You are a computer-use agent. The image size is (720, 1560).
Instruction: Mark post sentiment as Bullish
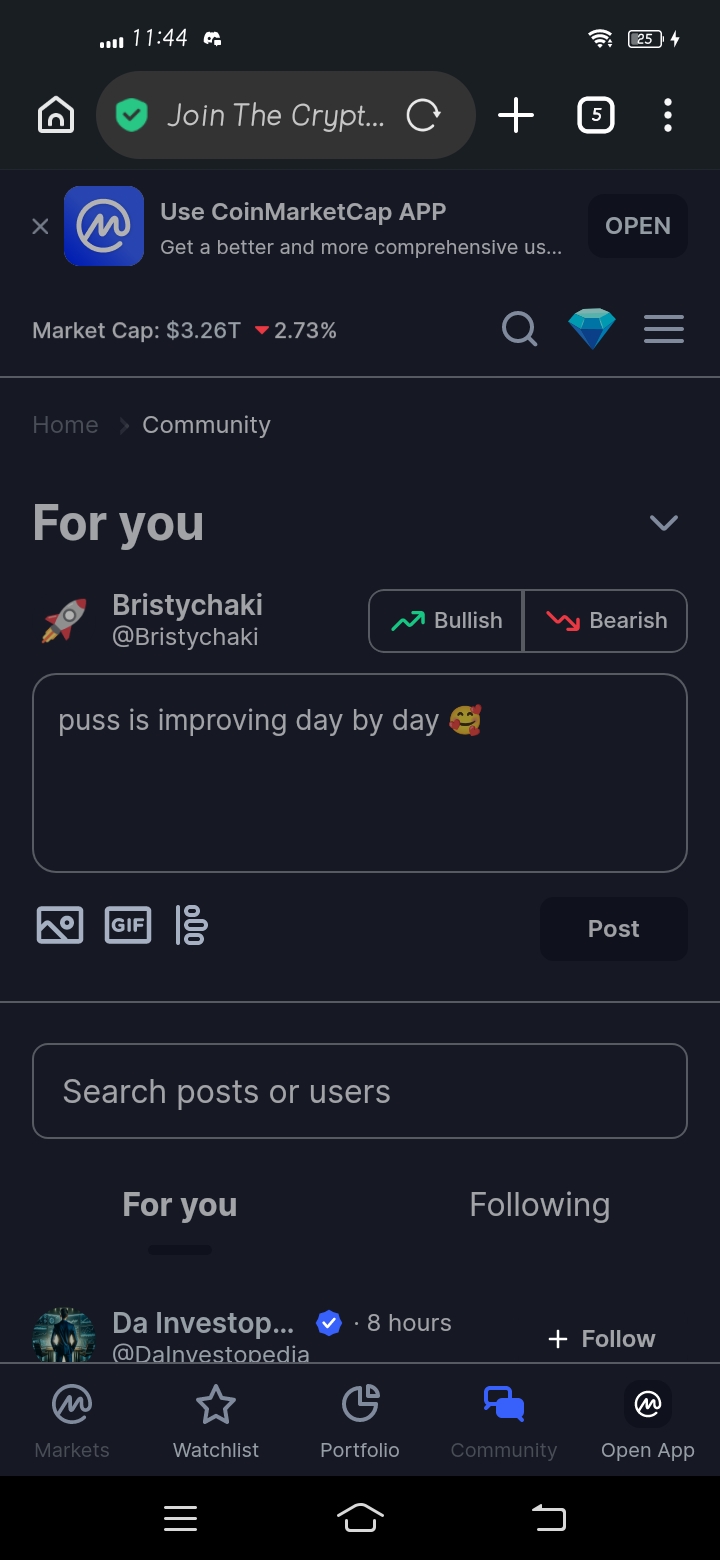pyautogui.click(x=446, y=621)
